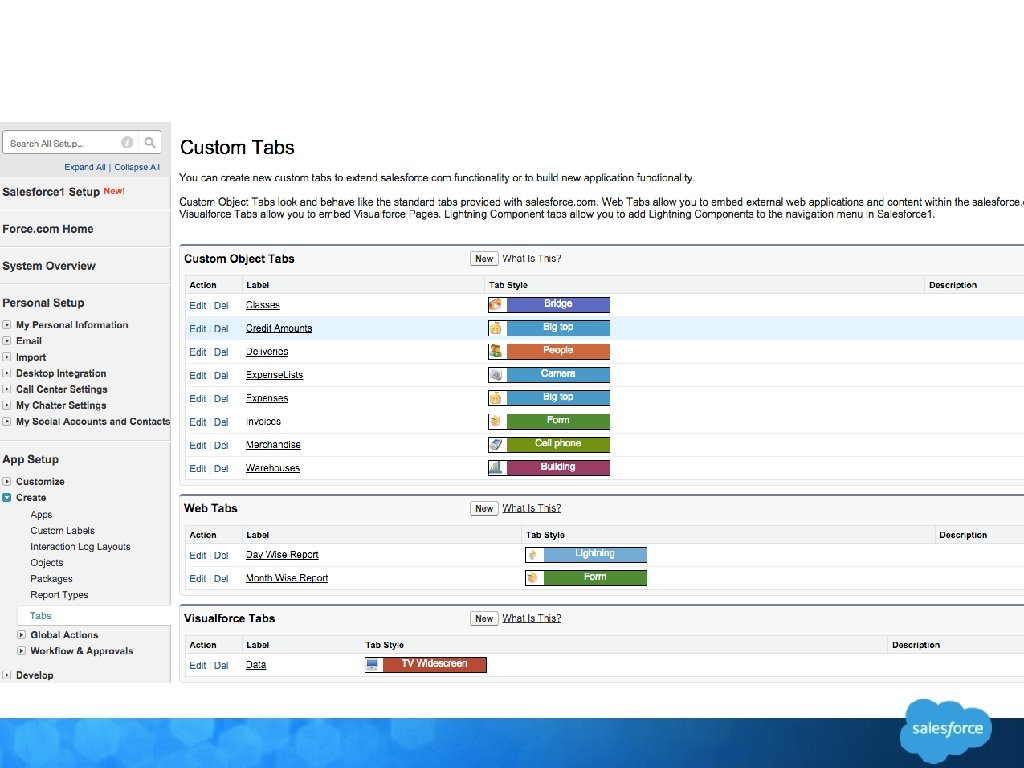The image size is (1024, 768).
Task: Open the Merchandise label link
Action: [273, 445]
